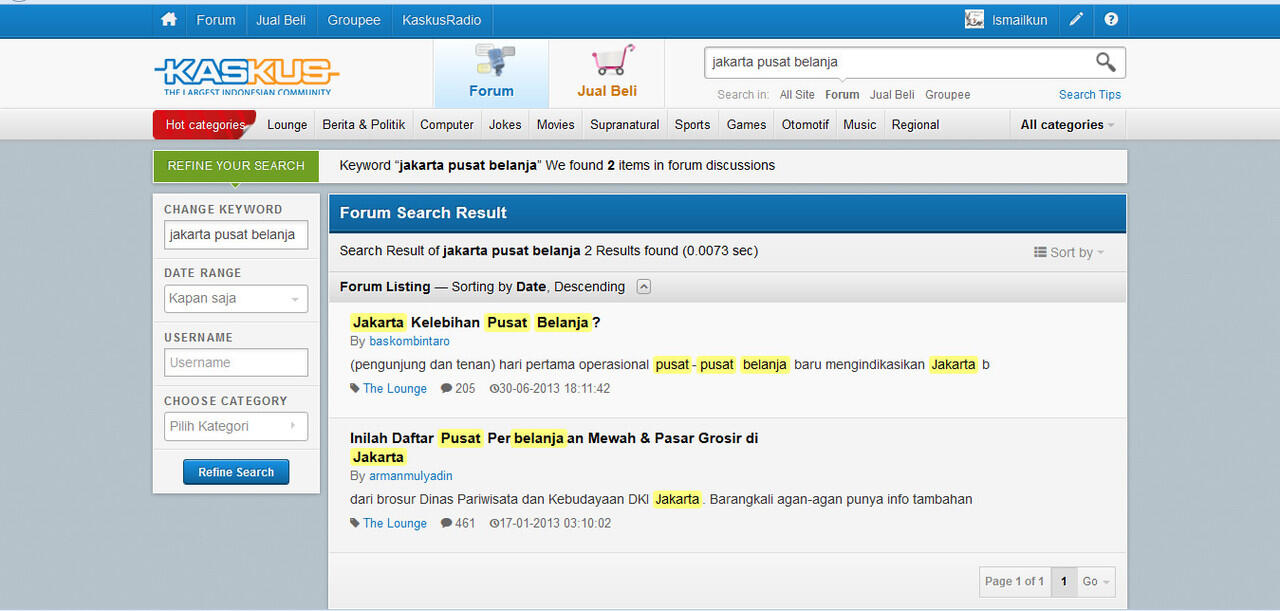
Task: Open the Computer category
Action: 447,125
